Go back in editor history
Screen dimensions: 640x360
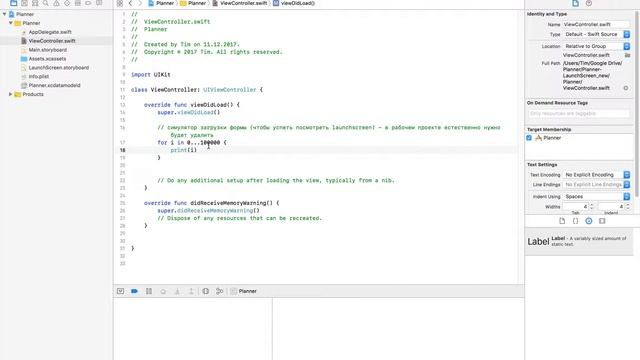pos(130,3)
